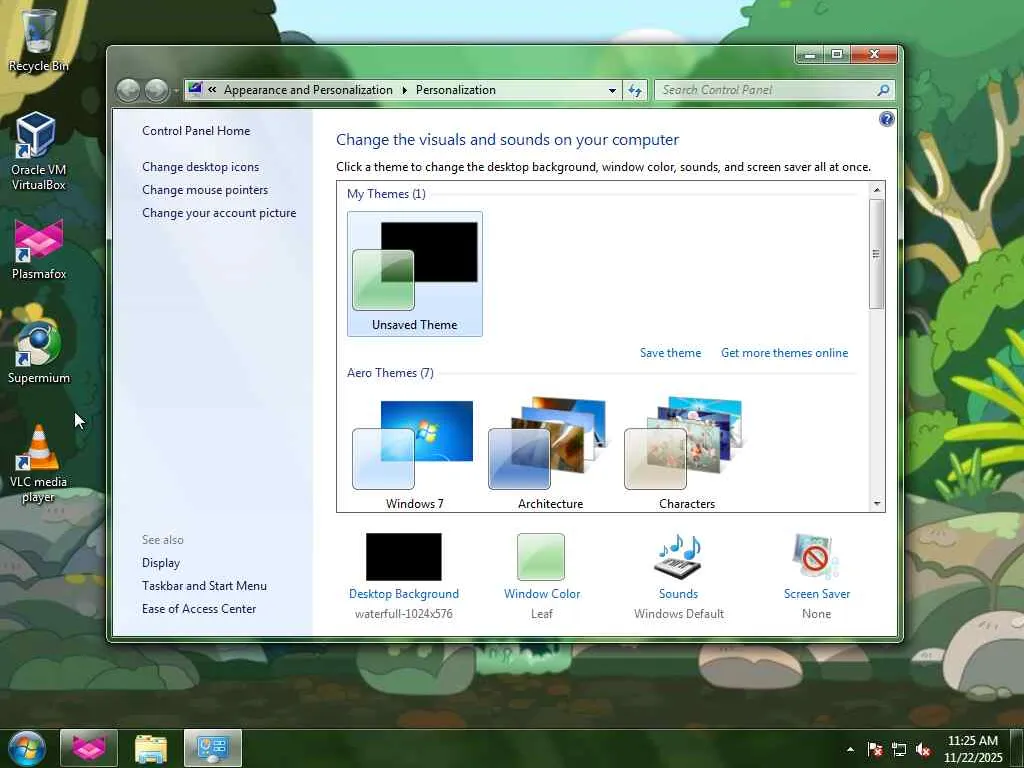
Task: Open the Recycle Bin desktop icon
Action: [38, 38]
